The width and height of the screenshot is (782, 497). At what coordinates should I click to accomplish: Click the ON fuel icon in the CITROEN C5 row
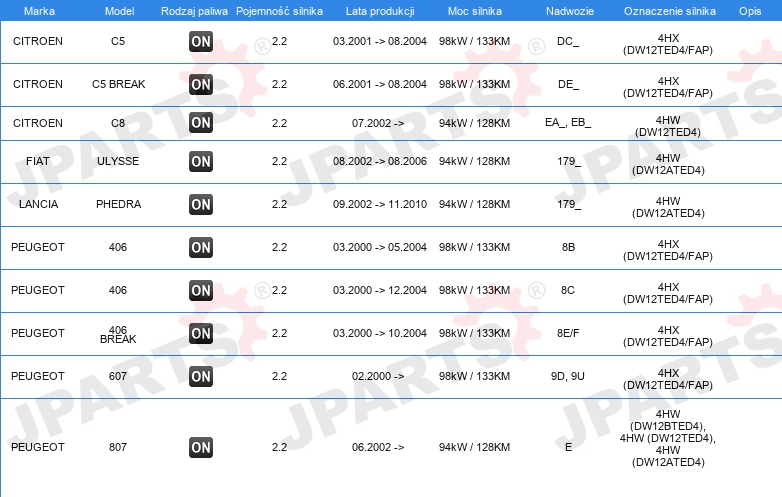[201, 41]
